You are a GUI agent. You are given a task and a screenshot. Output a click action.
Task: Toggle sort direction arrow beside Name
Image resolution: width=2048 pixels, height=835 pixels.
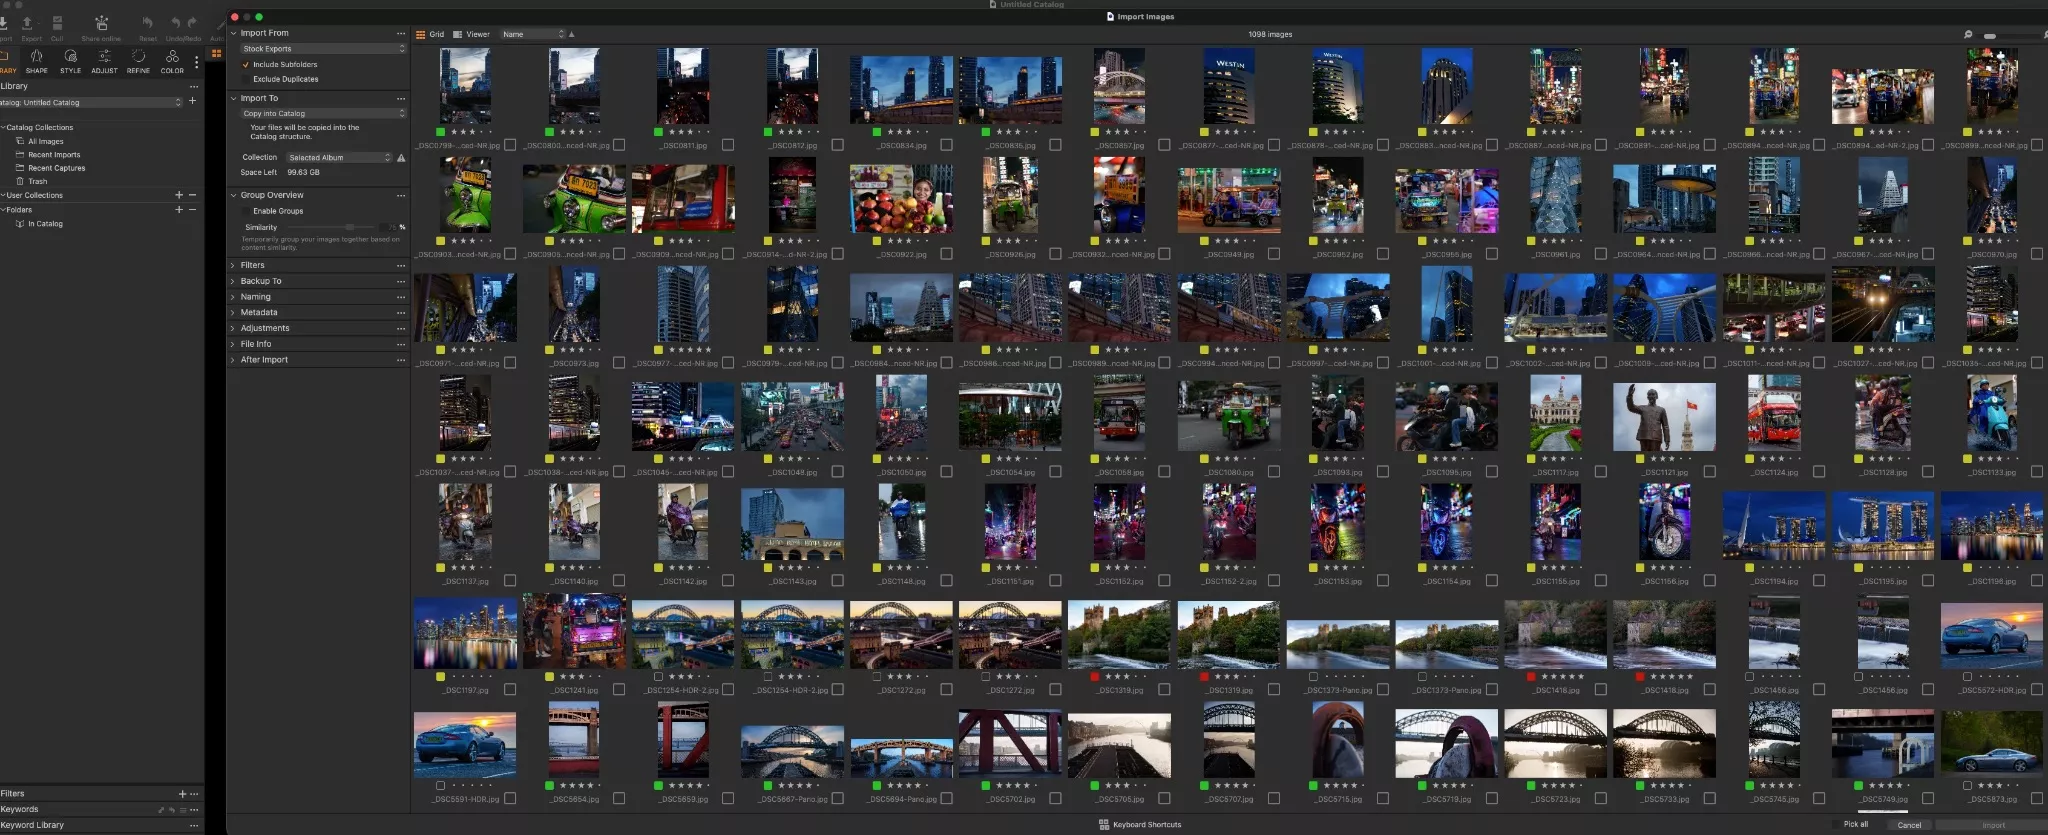coord(572,34)
